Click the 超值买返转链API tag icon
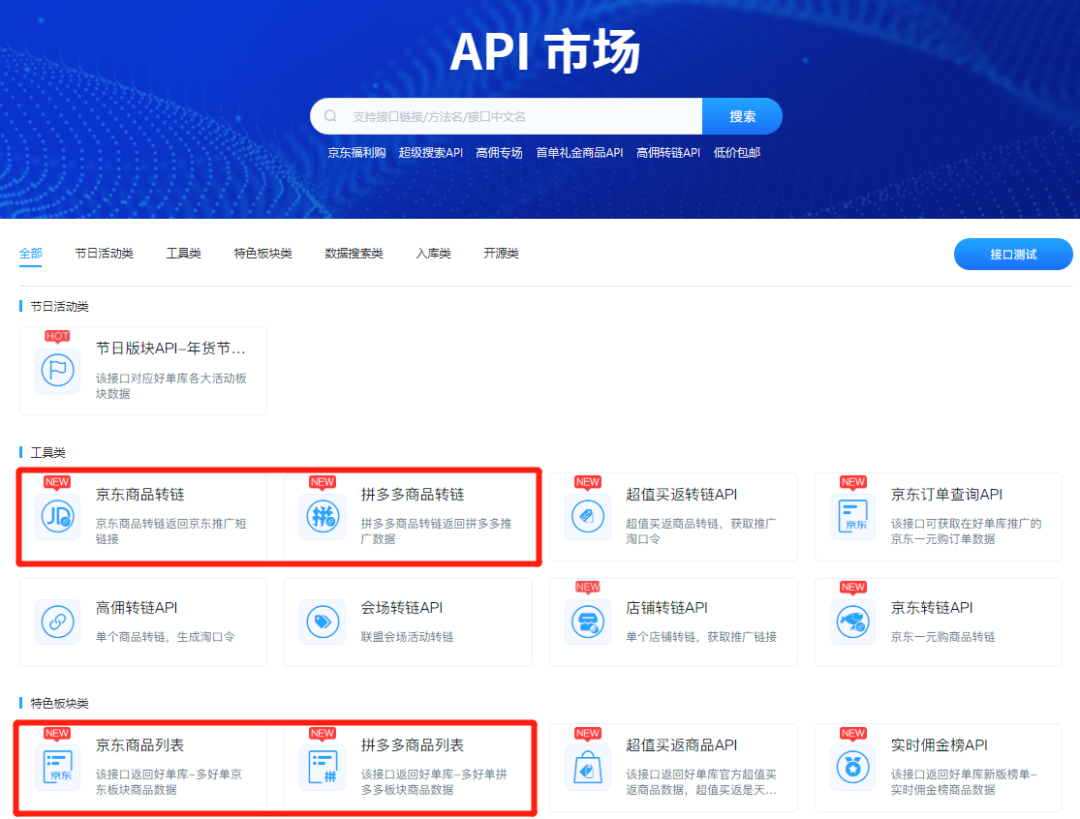1080x819 pixels. [588, 517]
